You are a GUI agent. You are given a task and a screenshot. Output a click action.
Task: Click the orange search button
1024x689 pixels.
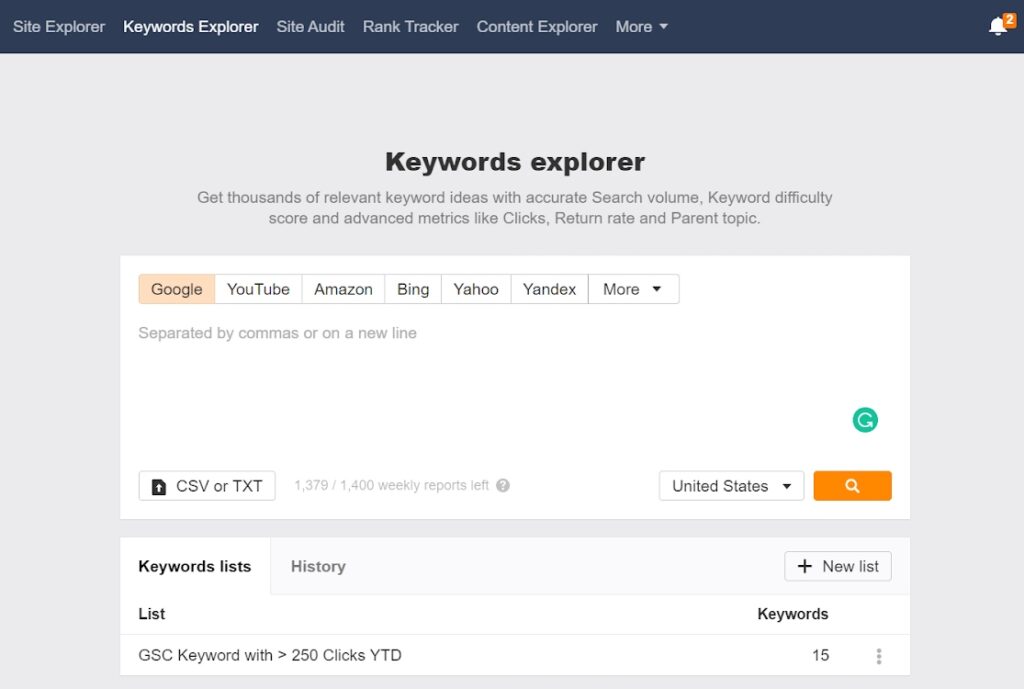[852, 486]
